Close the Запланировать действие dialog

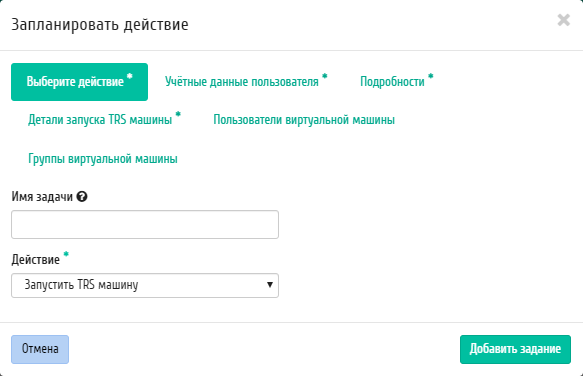pyautogui.click(x=564, y=20)
